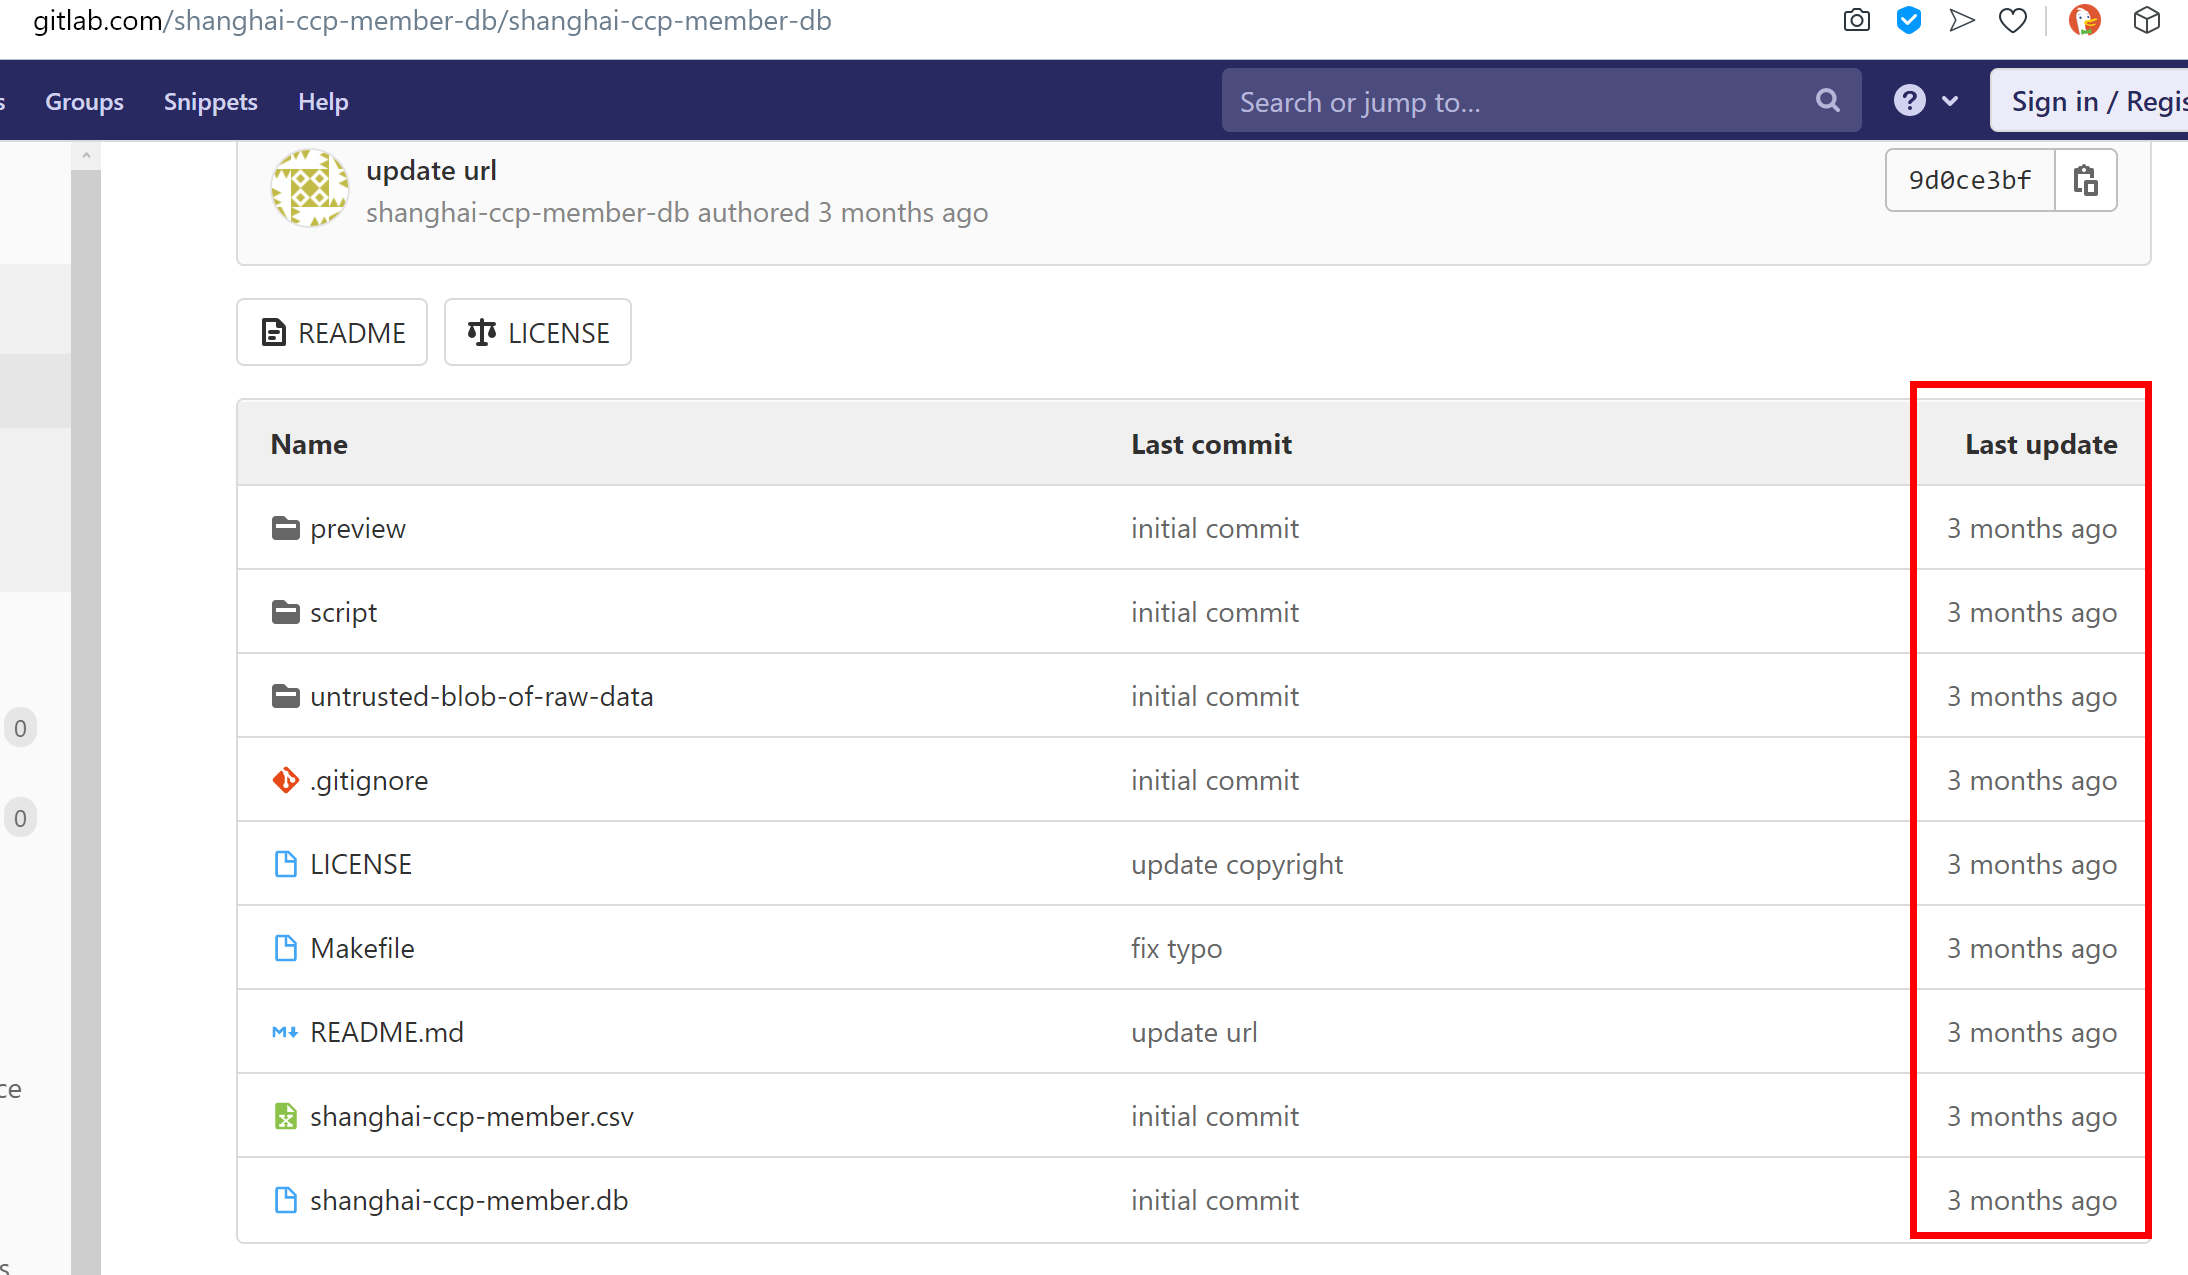Open the cube extensions icon

coord(2146,20)
